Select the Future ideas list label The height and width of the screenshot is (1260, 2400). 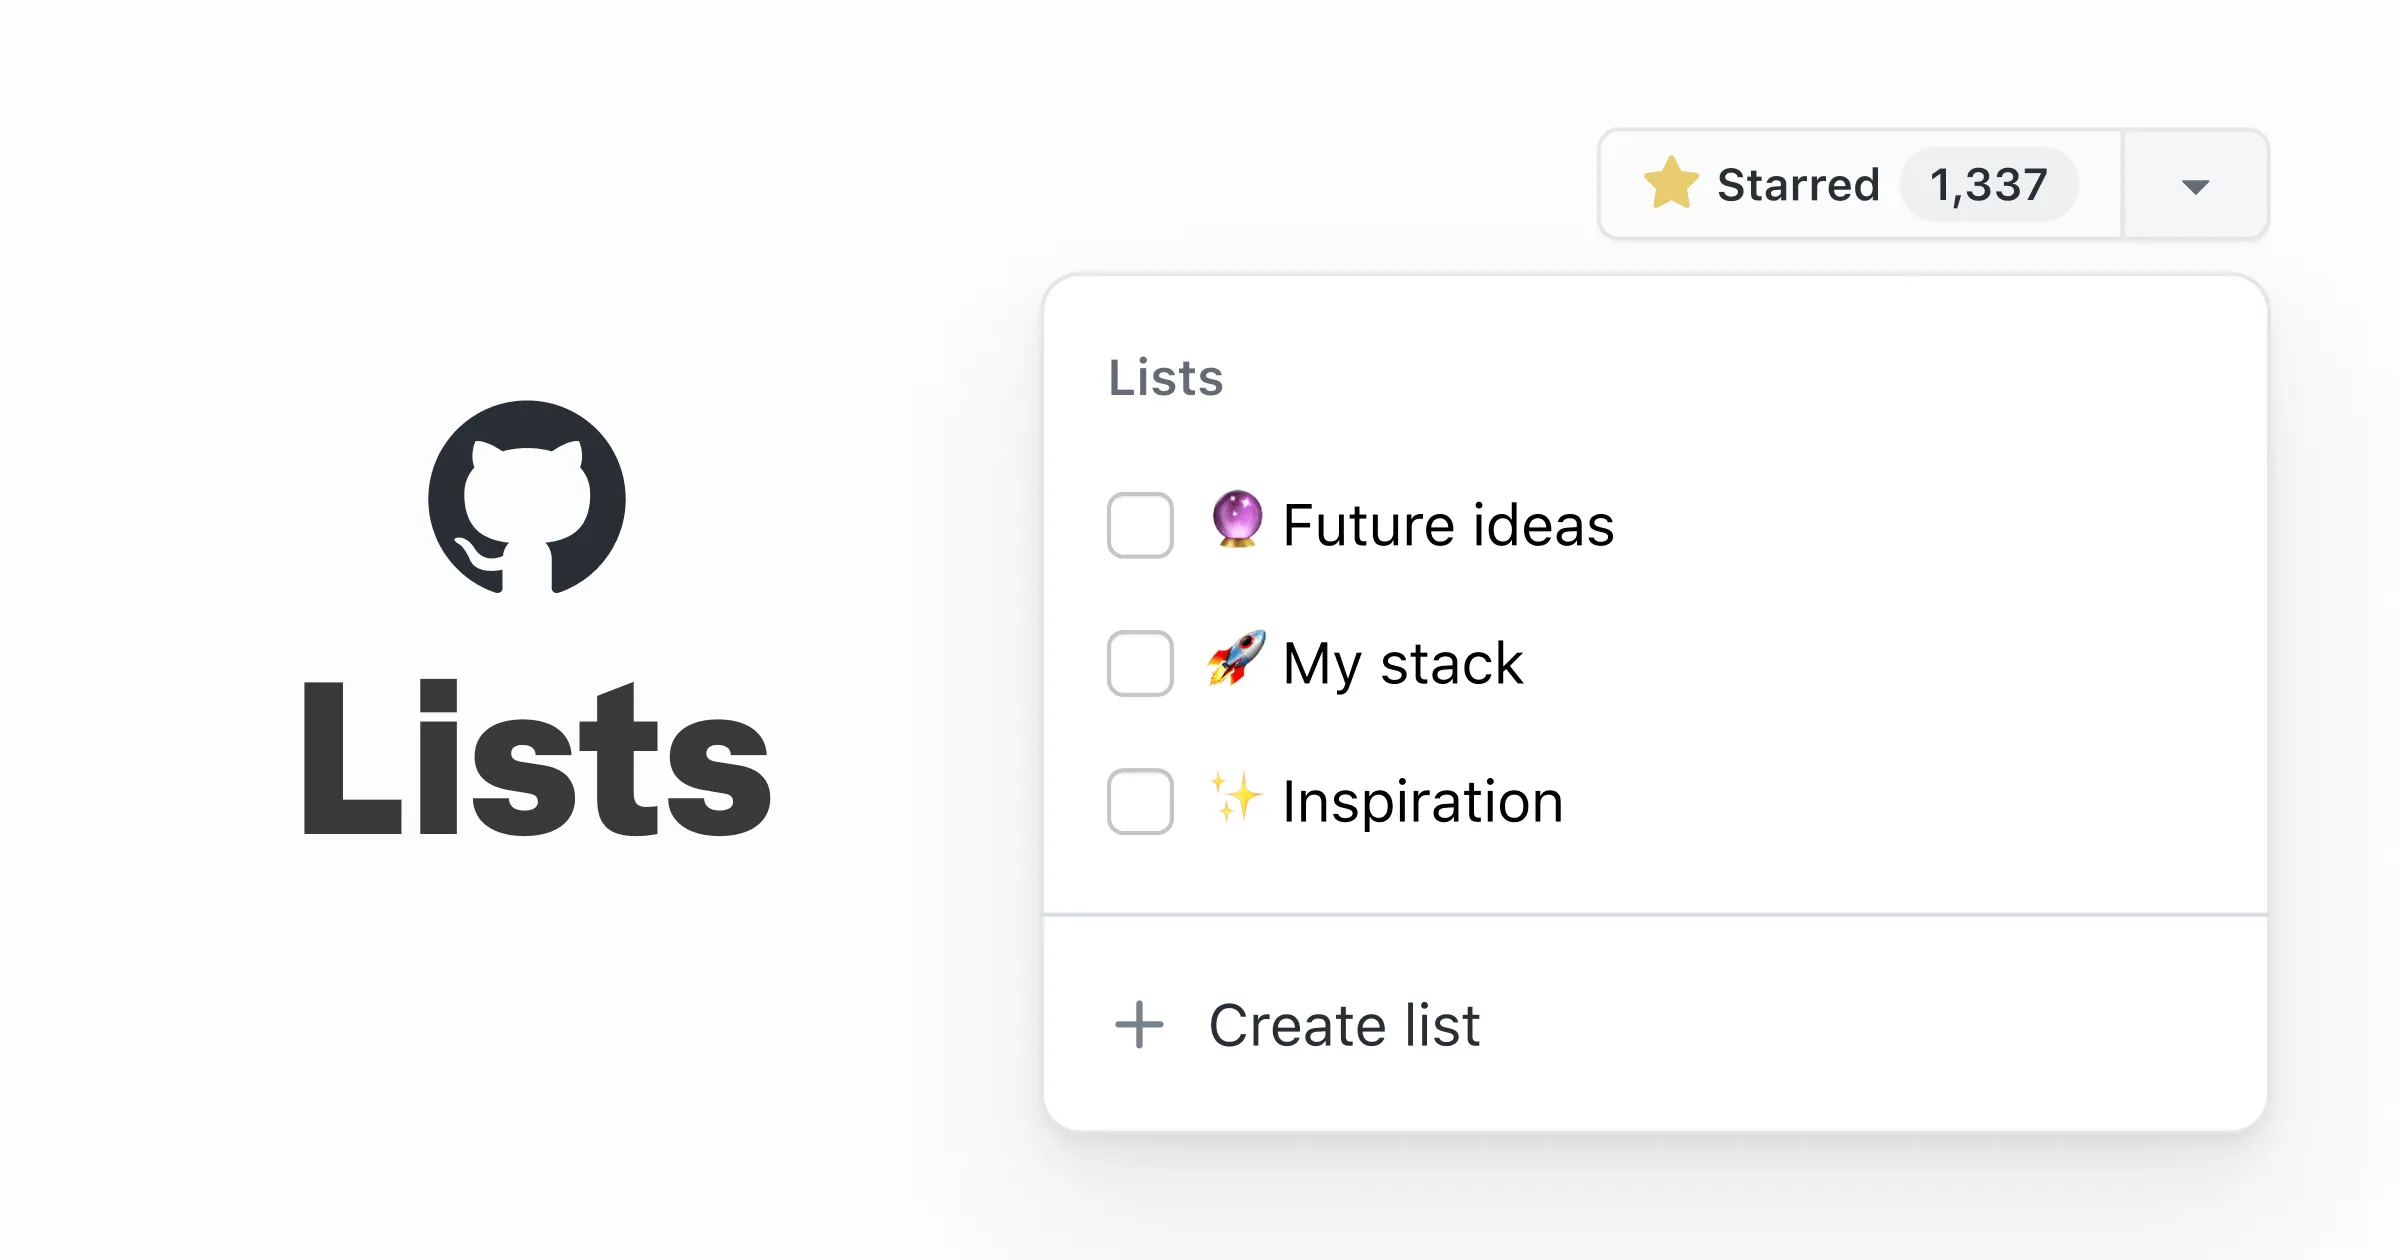coord(1448,525)
